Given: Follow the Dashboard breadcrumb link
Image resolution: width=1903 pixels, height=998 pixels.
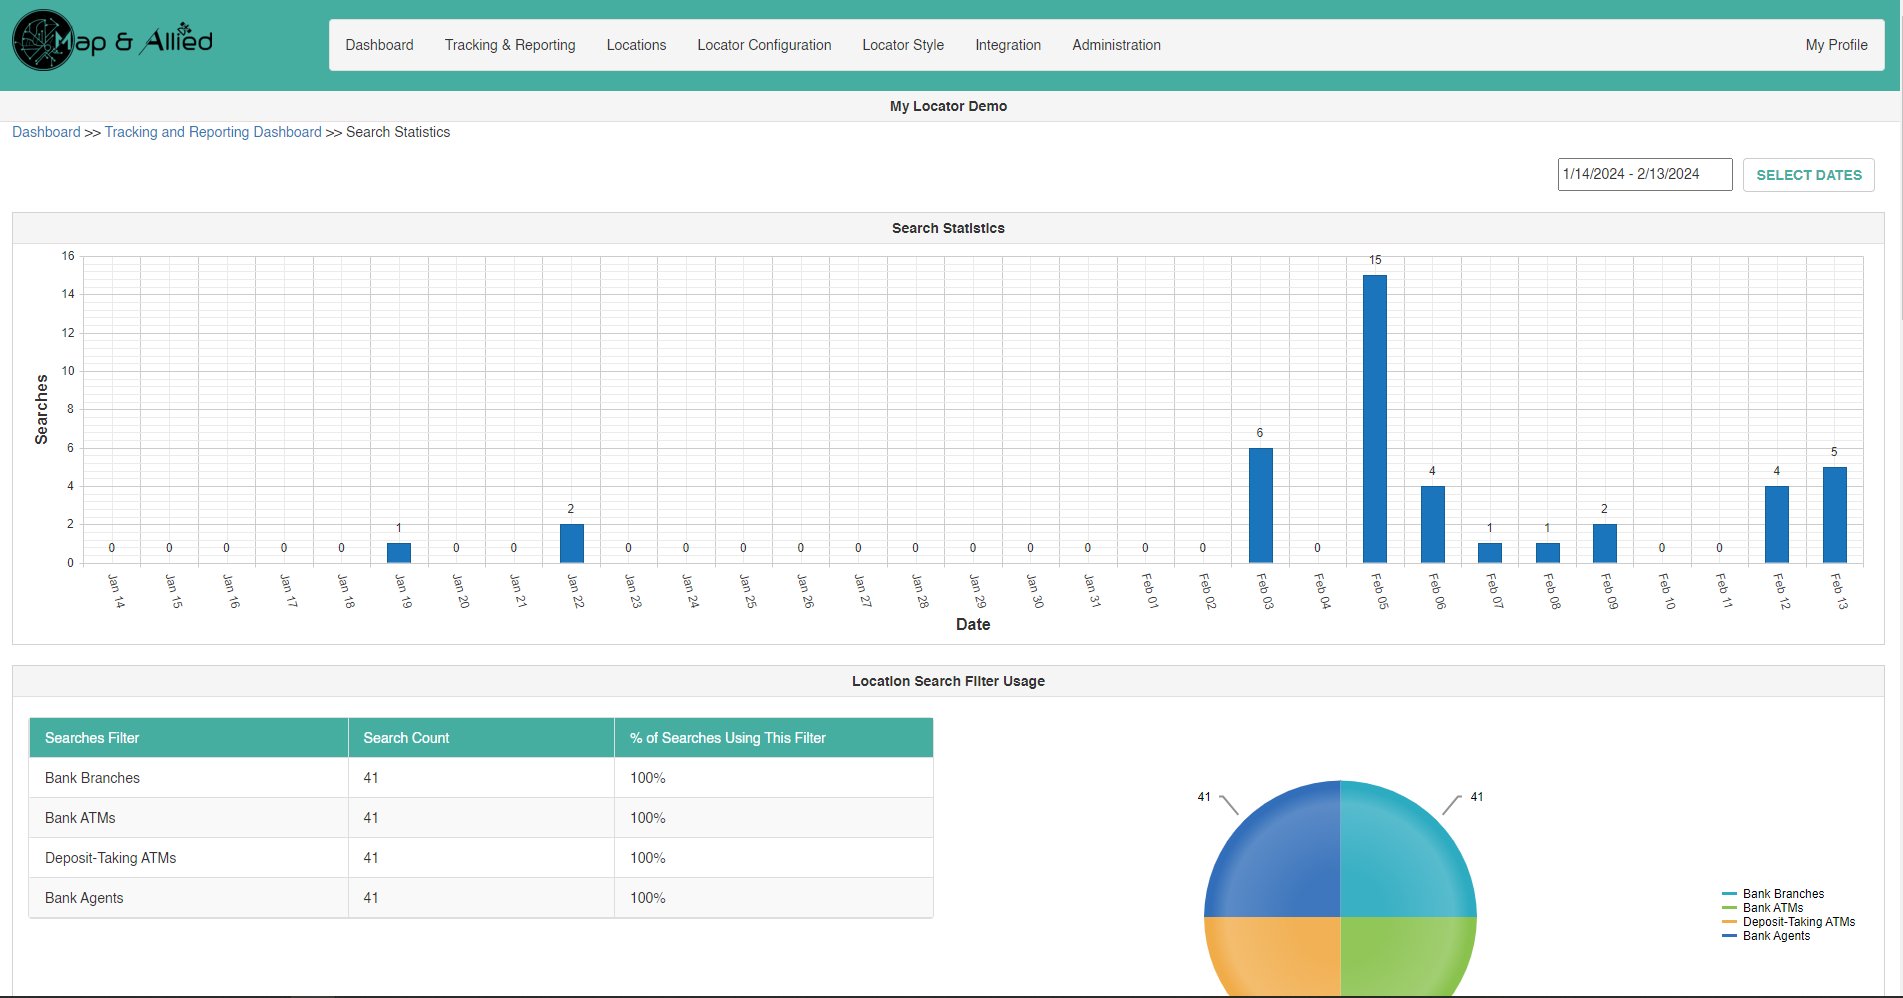Looking at the screenshot, I should 46,132.
